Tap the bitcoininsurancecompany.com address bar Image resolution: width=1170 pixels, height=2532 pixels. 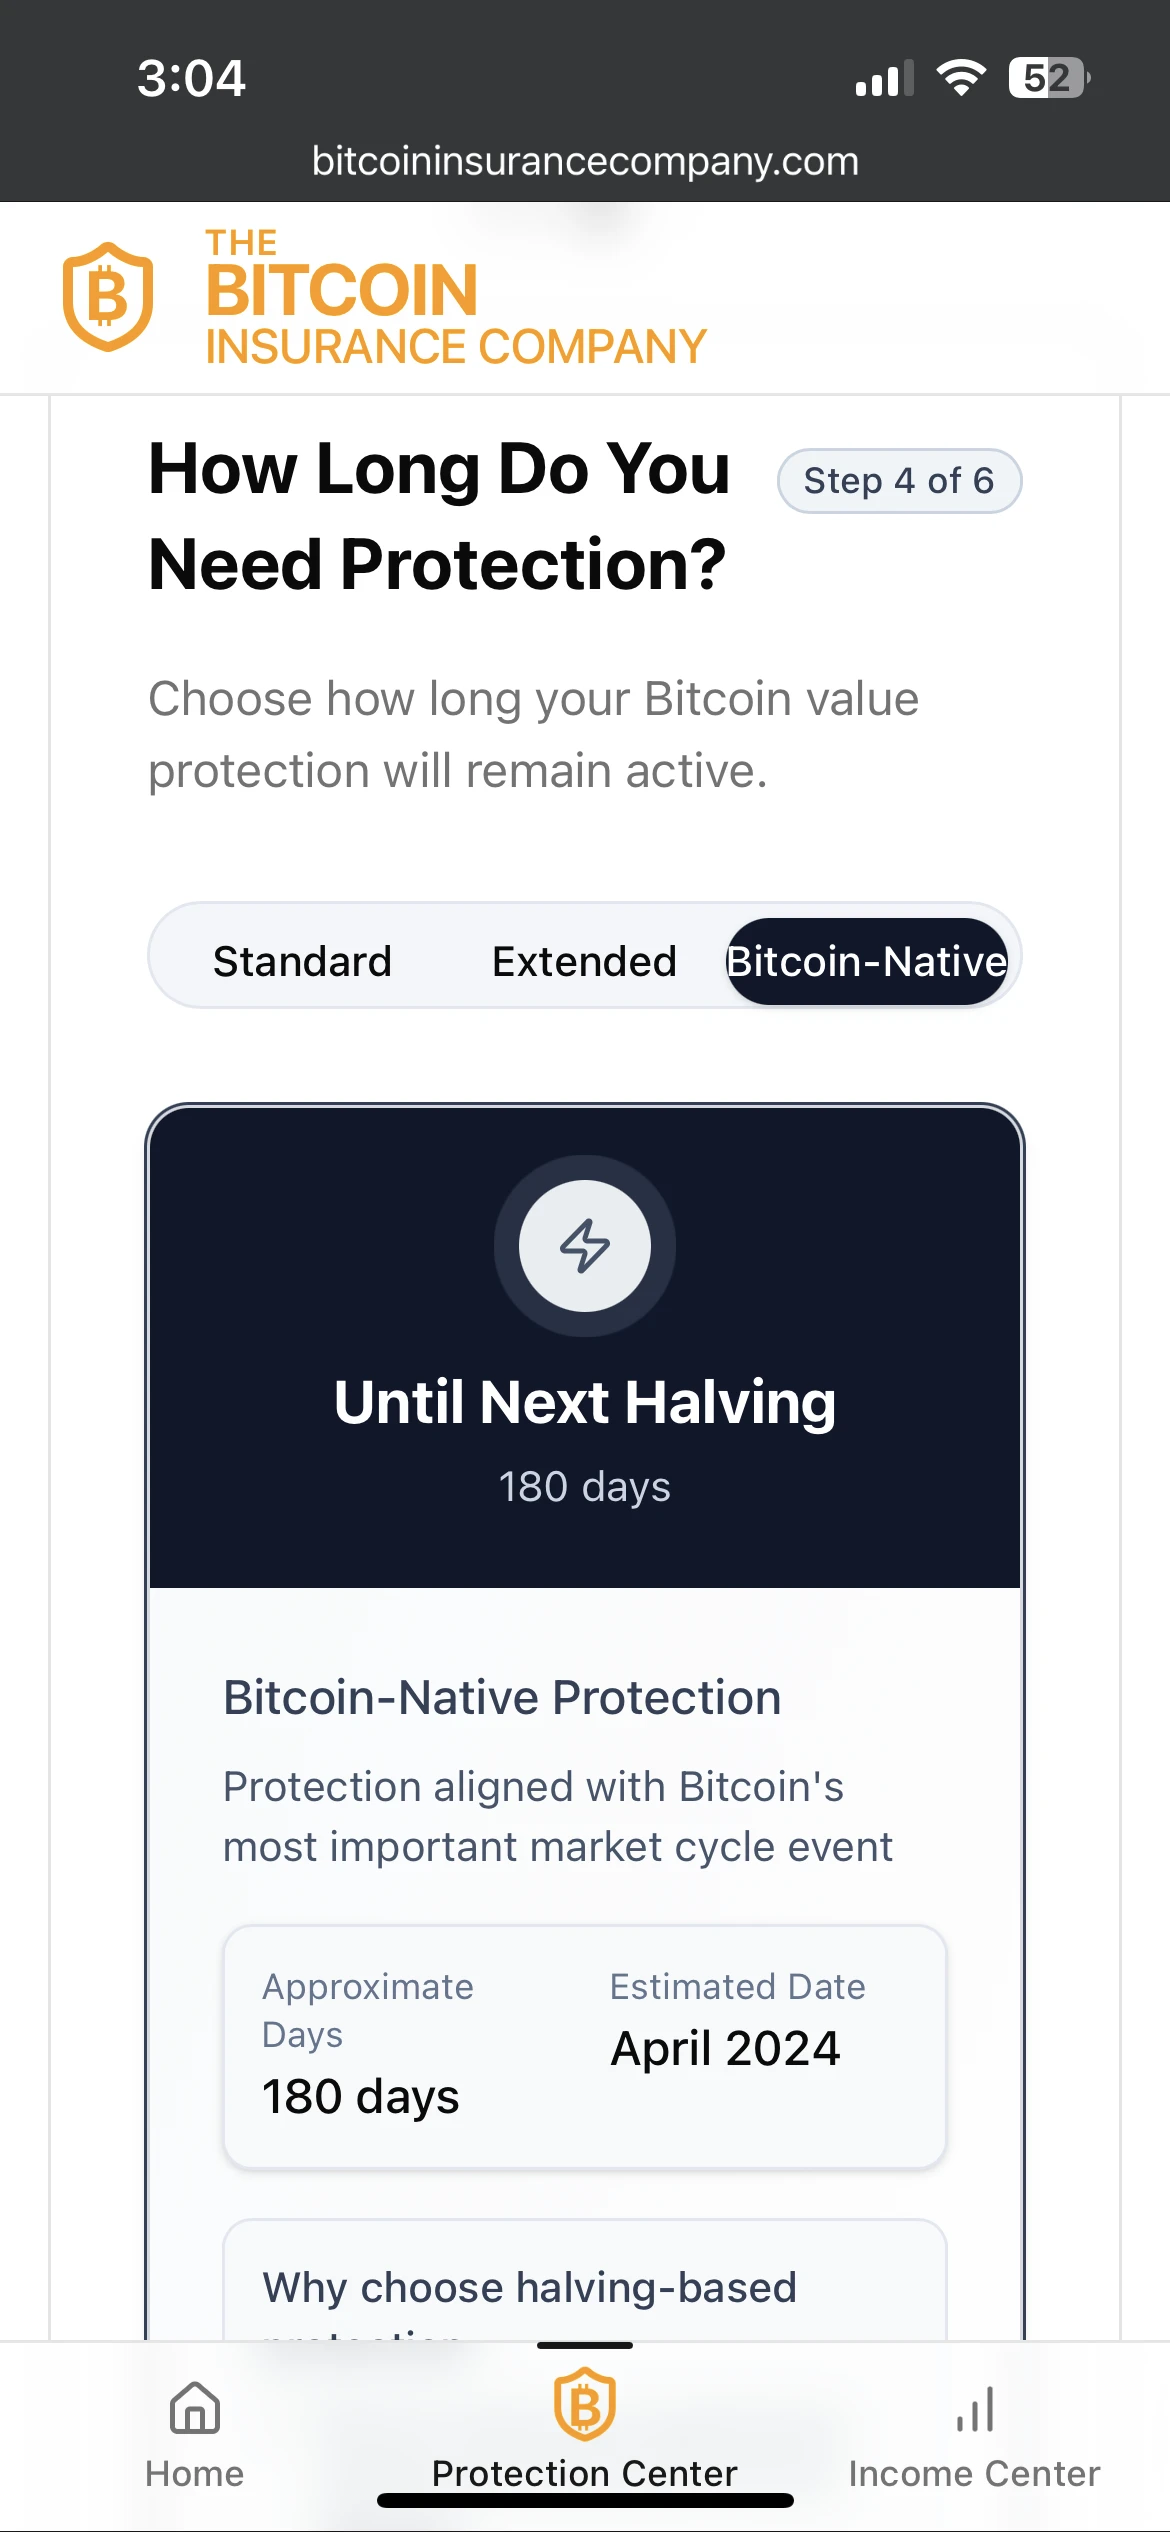pos(585,161)
